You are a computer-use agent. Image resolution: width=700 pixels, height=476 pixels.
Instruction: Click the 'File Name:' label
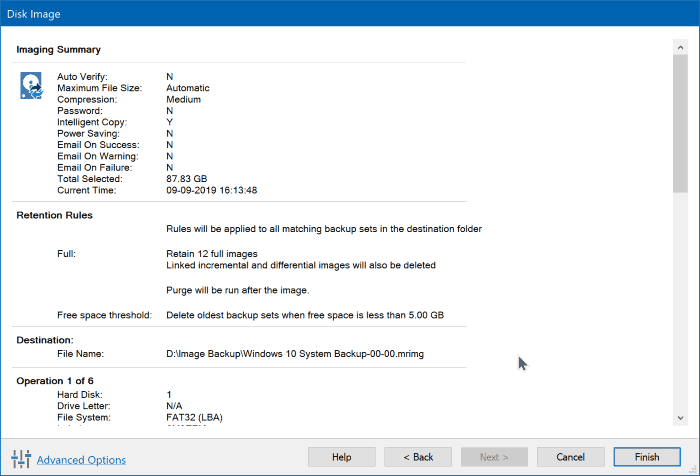tap(80, 354)
